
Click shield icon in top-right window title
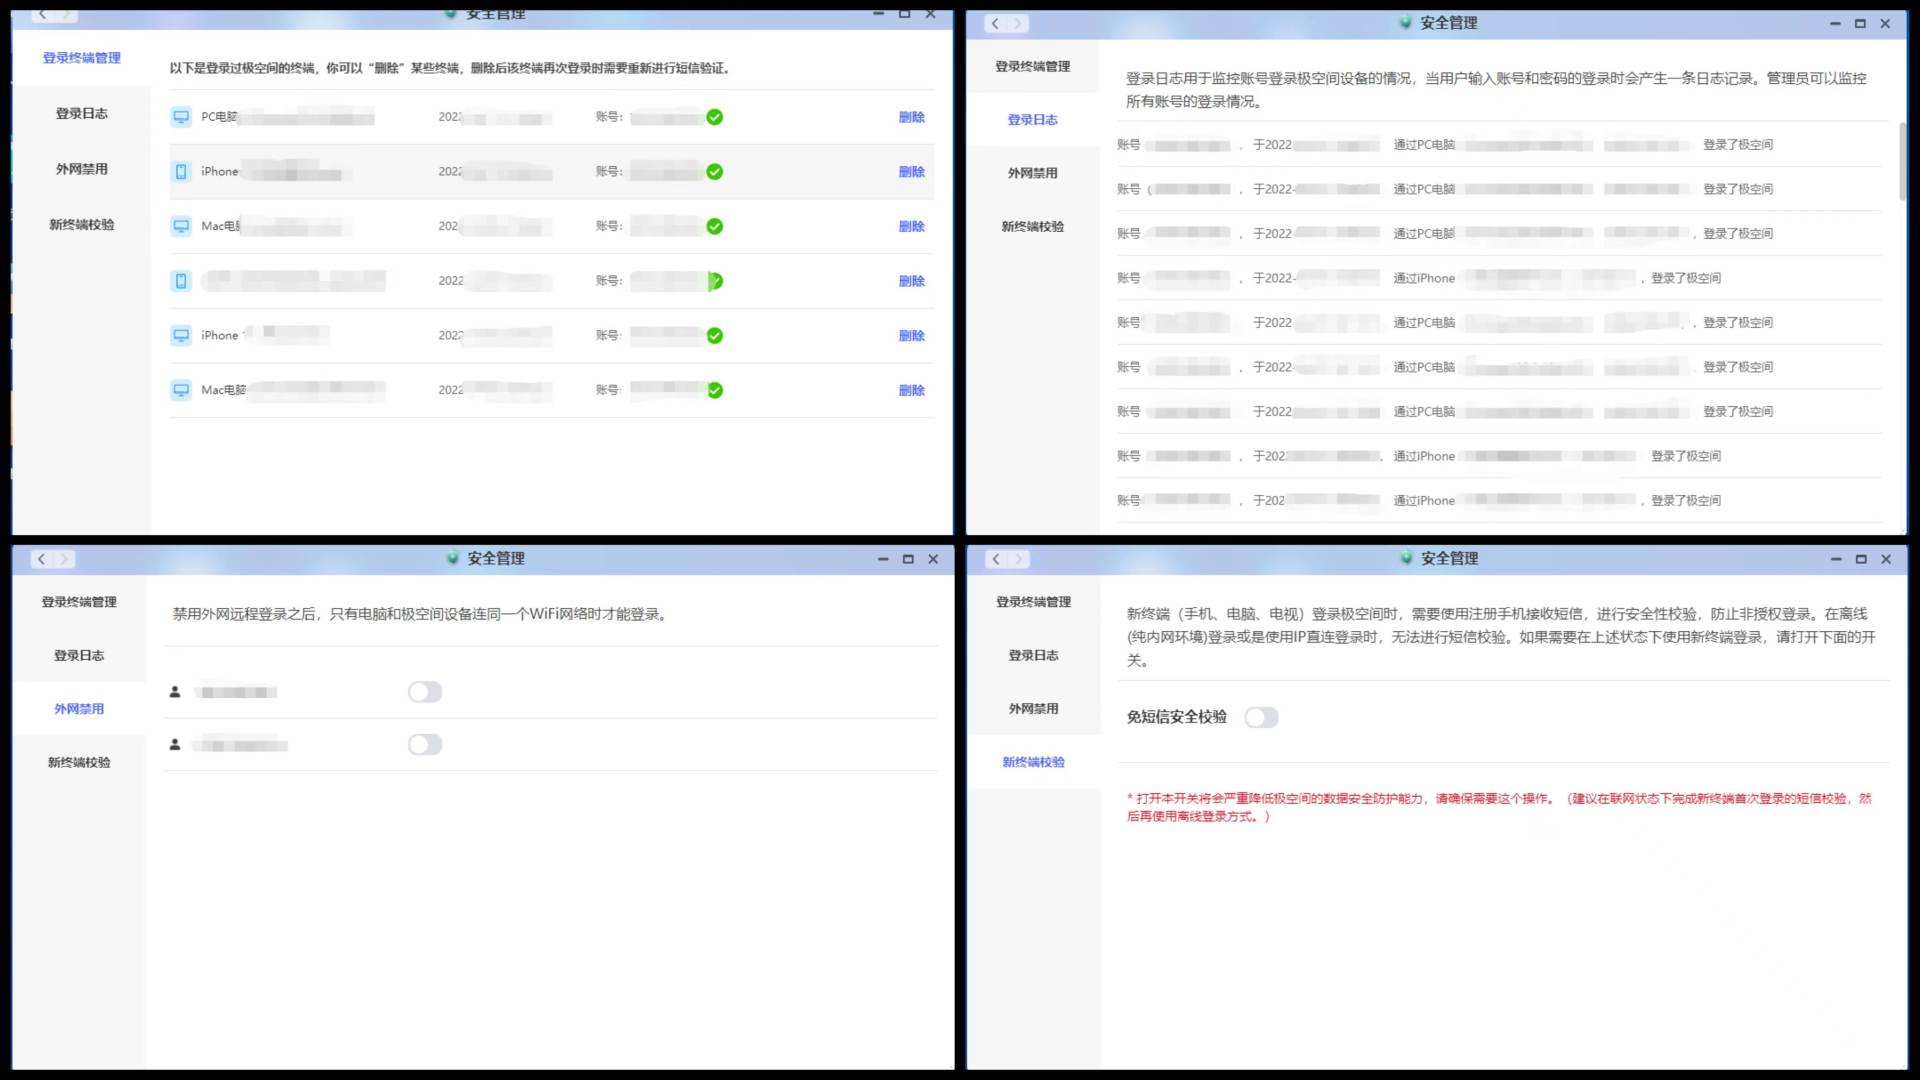(x=1405, y=22)
